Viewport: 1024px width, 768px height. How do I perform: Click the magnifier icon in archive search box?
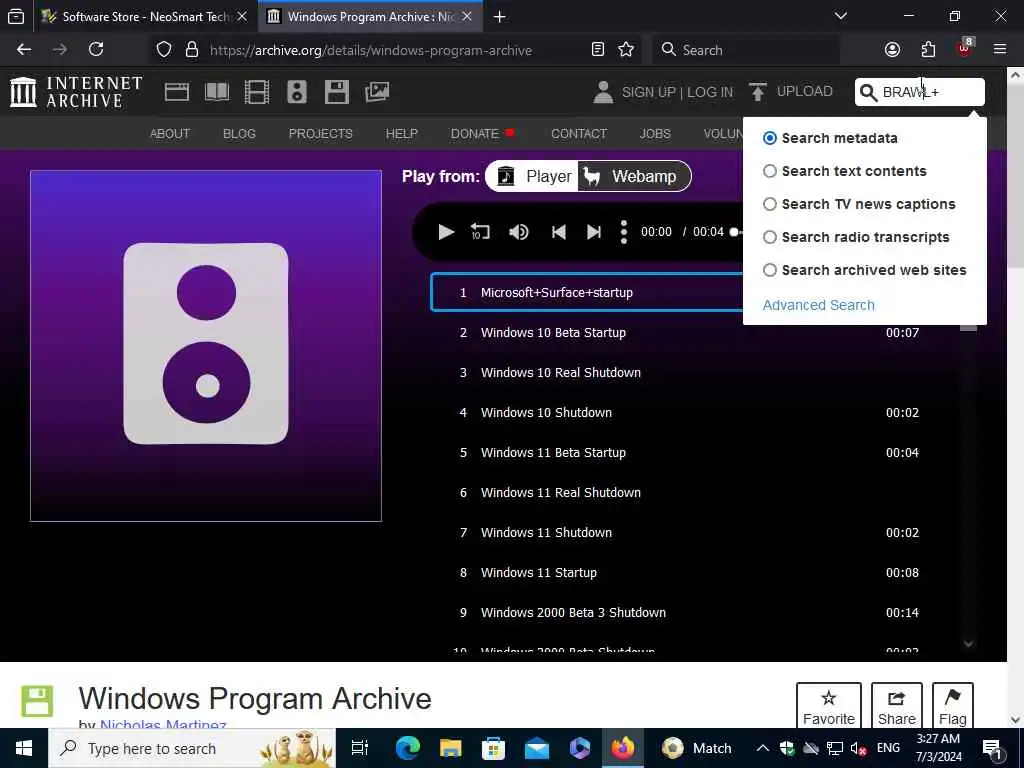[x=868, y=93]
